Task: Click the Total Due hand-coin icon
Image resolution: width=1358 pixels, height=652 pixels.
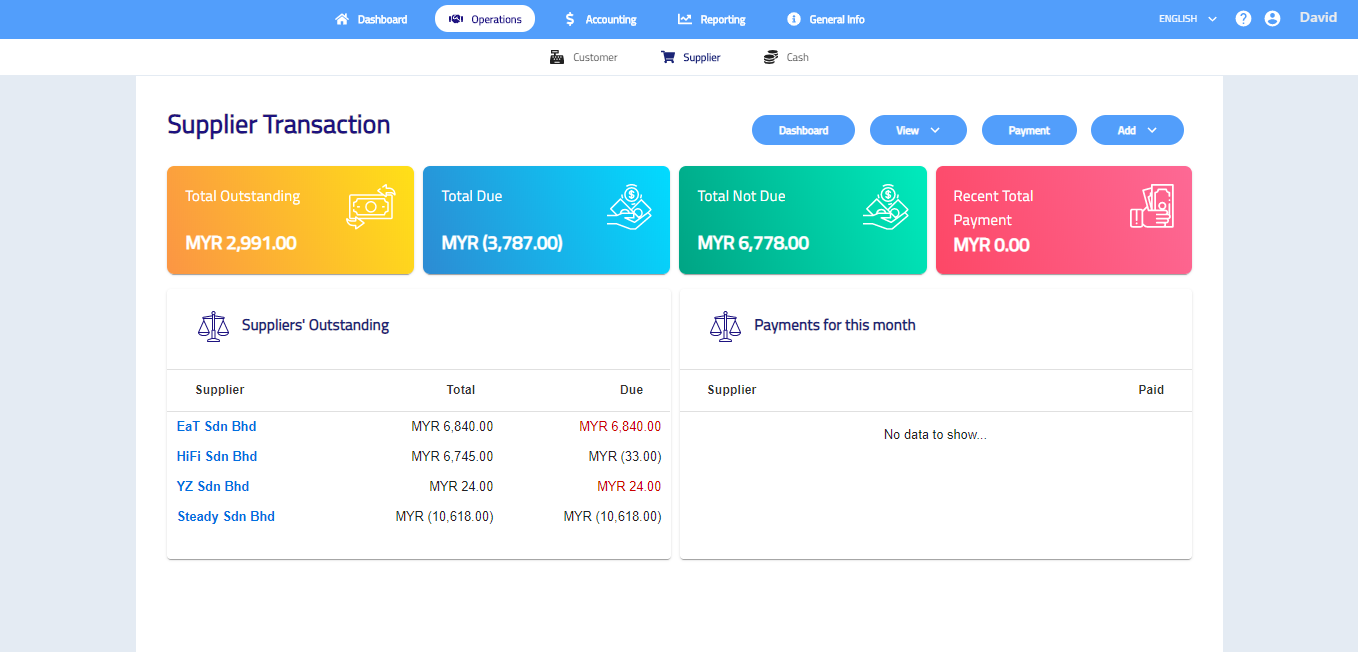Action: [629, 207]
